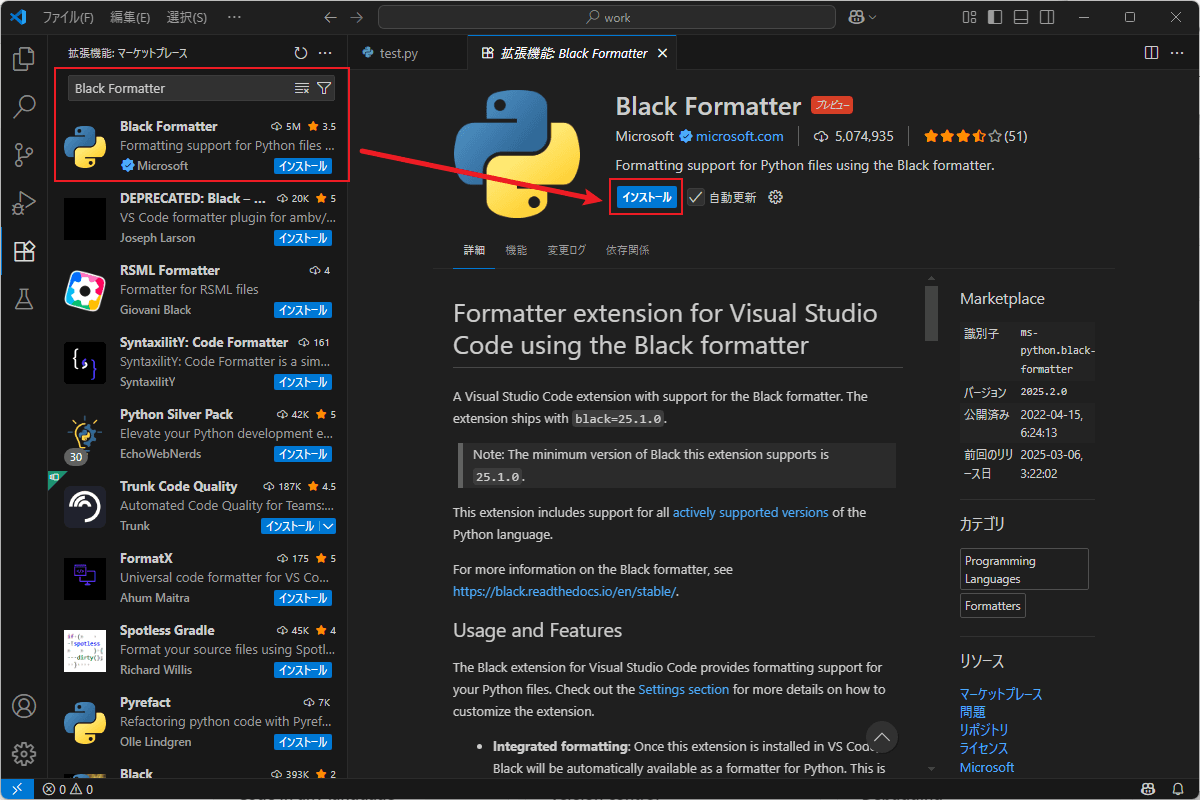Open the extensions panel more actions menu
The height and width of the screenshot is (800, 1200).
click(325, 52)
